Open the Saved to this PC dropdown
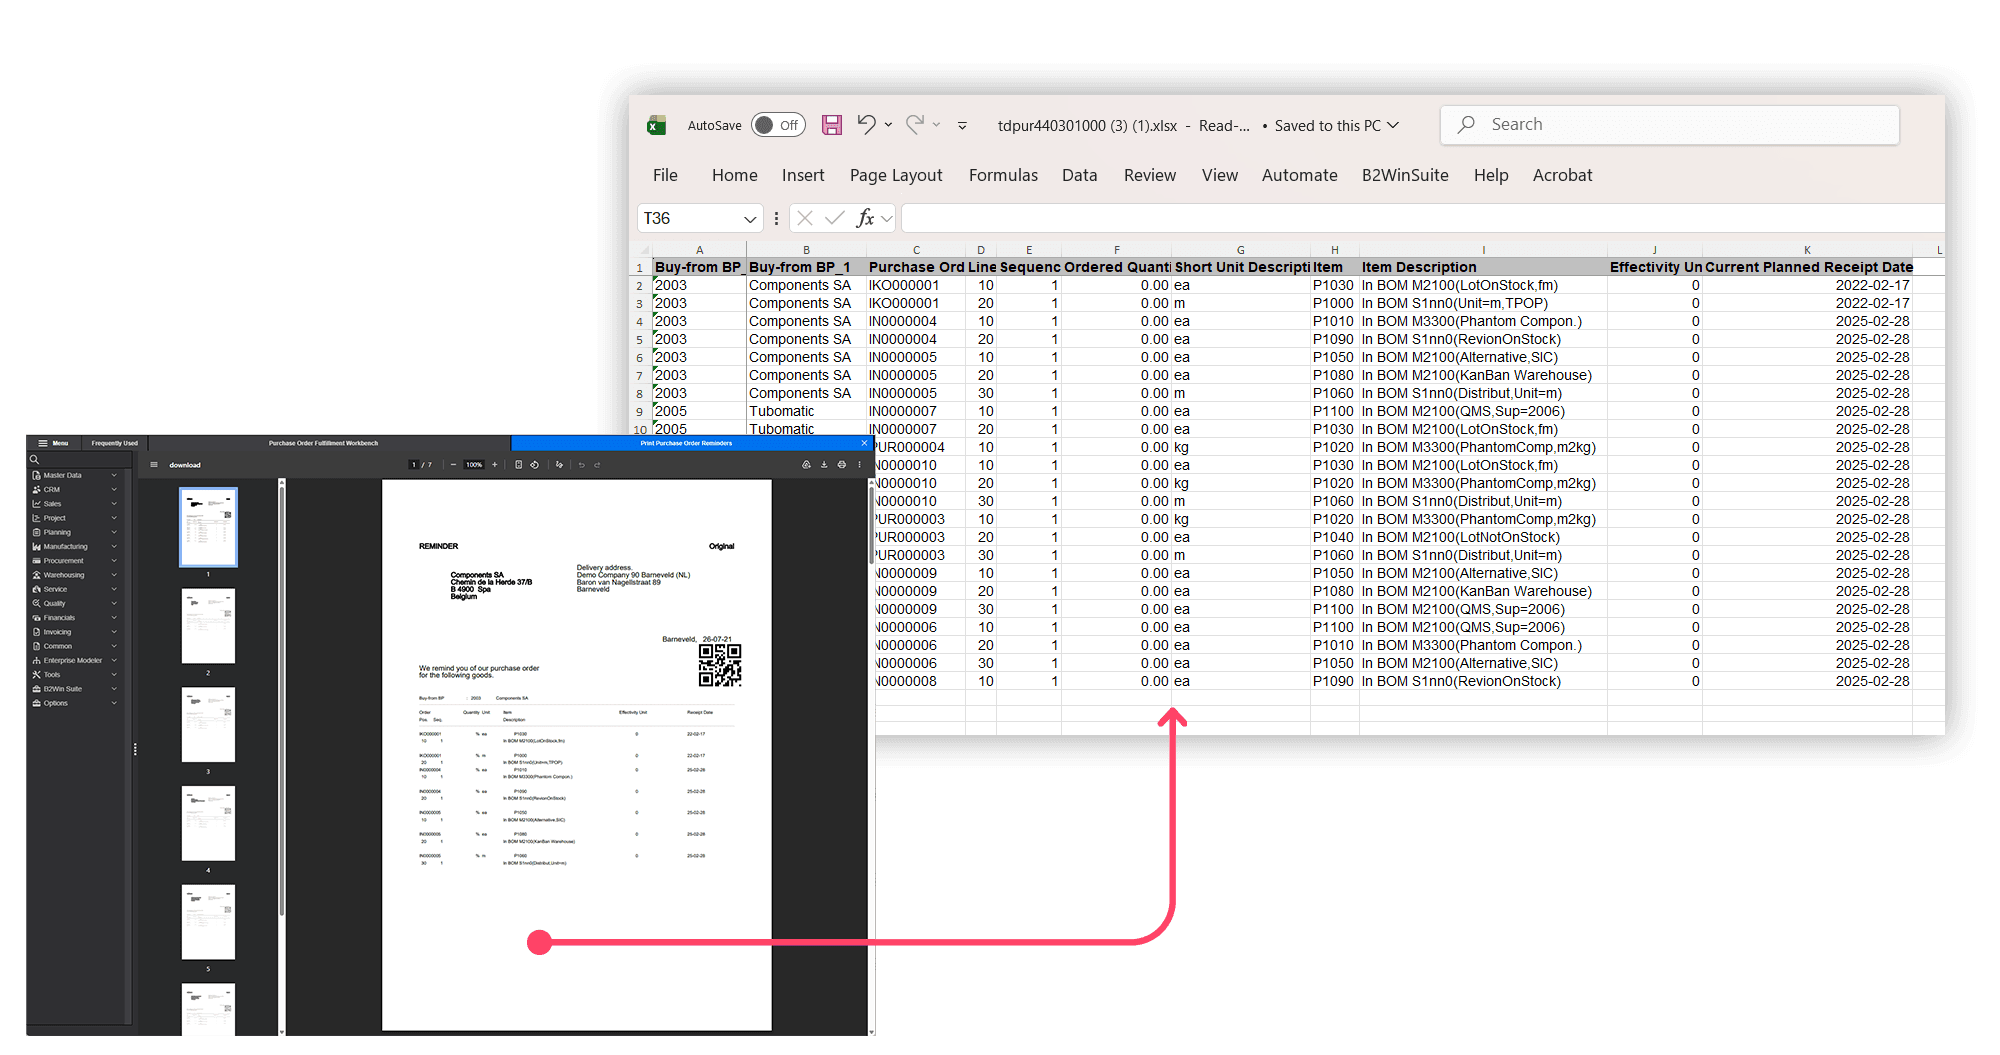Screen dimensions: 2000x1055 1393,125
